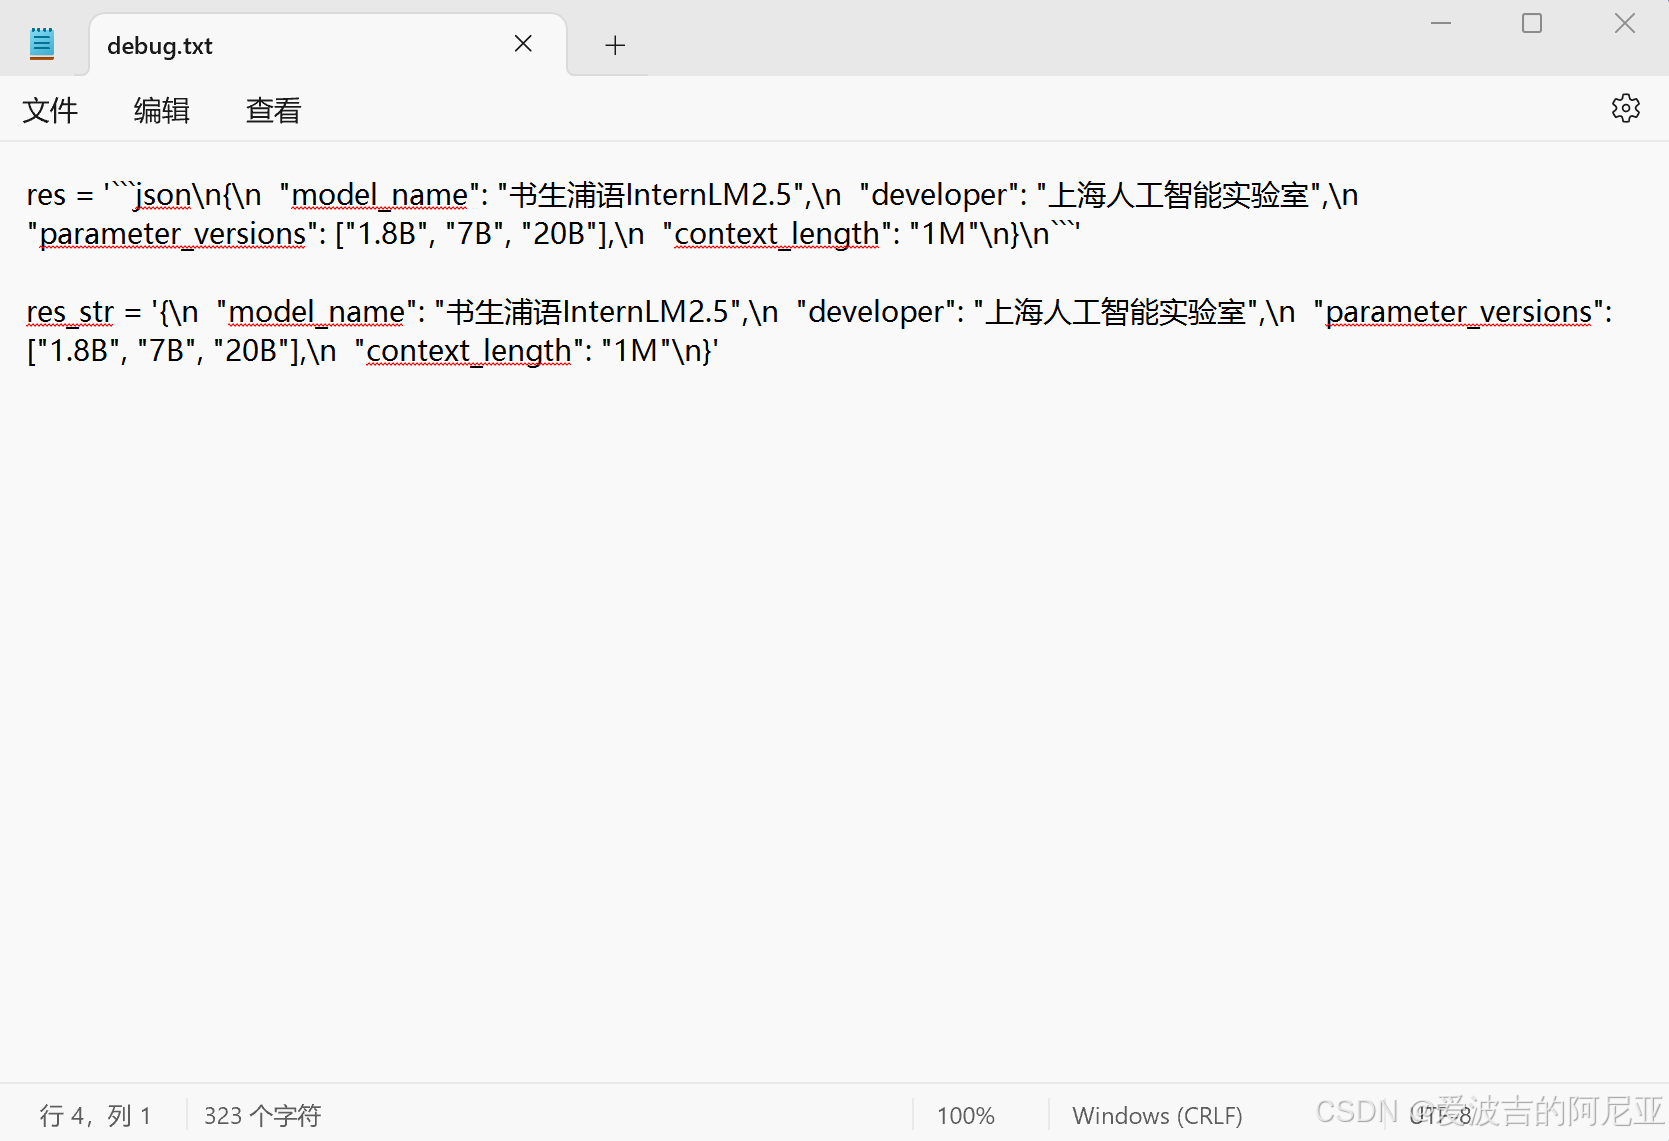Click "parameter_versions" on second line

point(173,234)
